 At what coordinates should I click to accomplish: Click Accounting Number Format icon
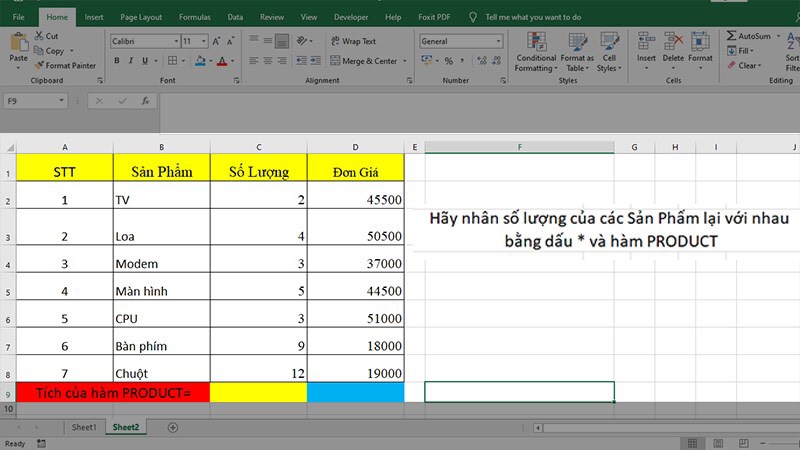(427, 60)
